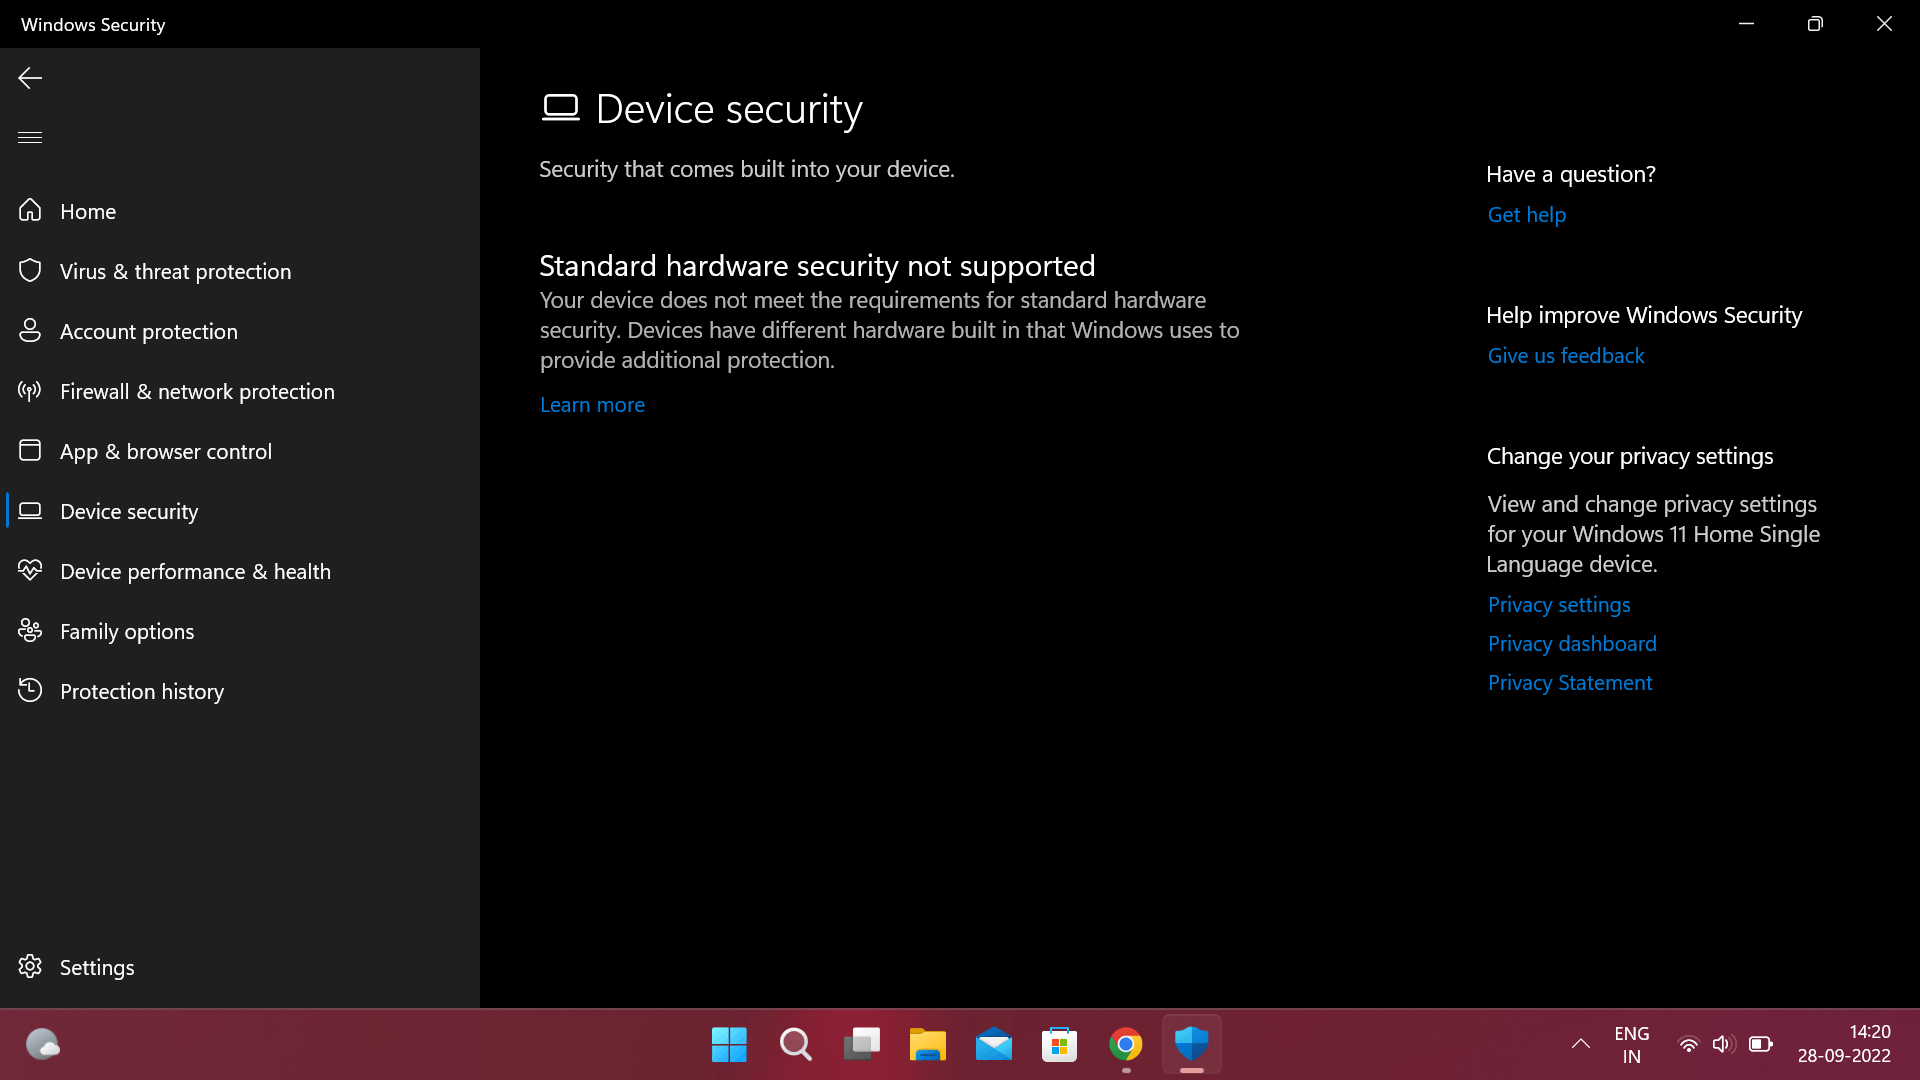Viewport: 1920px width, 1080px height.
Task: Click the Privacy Statement link
Action: click(1569, 683)
